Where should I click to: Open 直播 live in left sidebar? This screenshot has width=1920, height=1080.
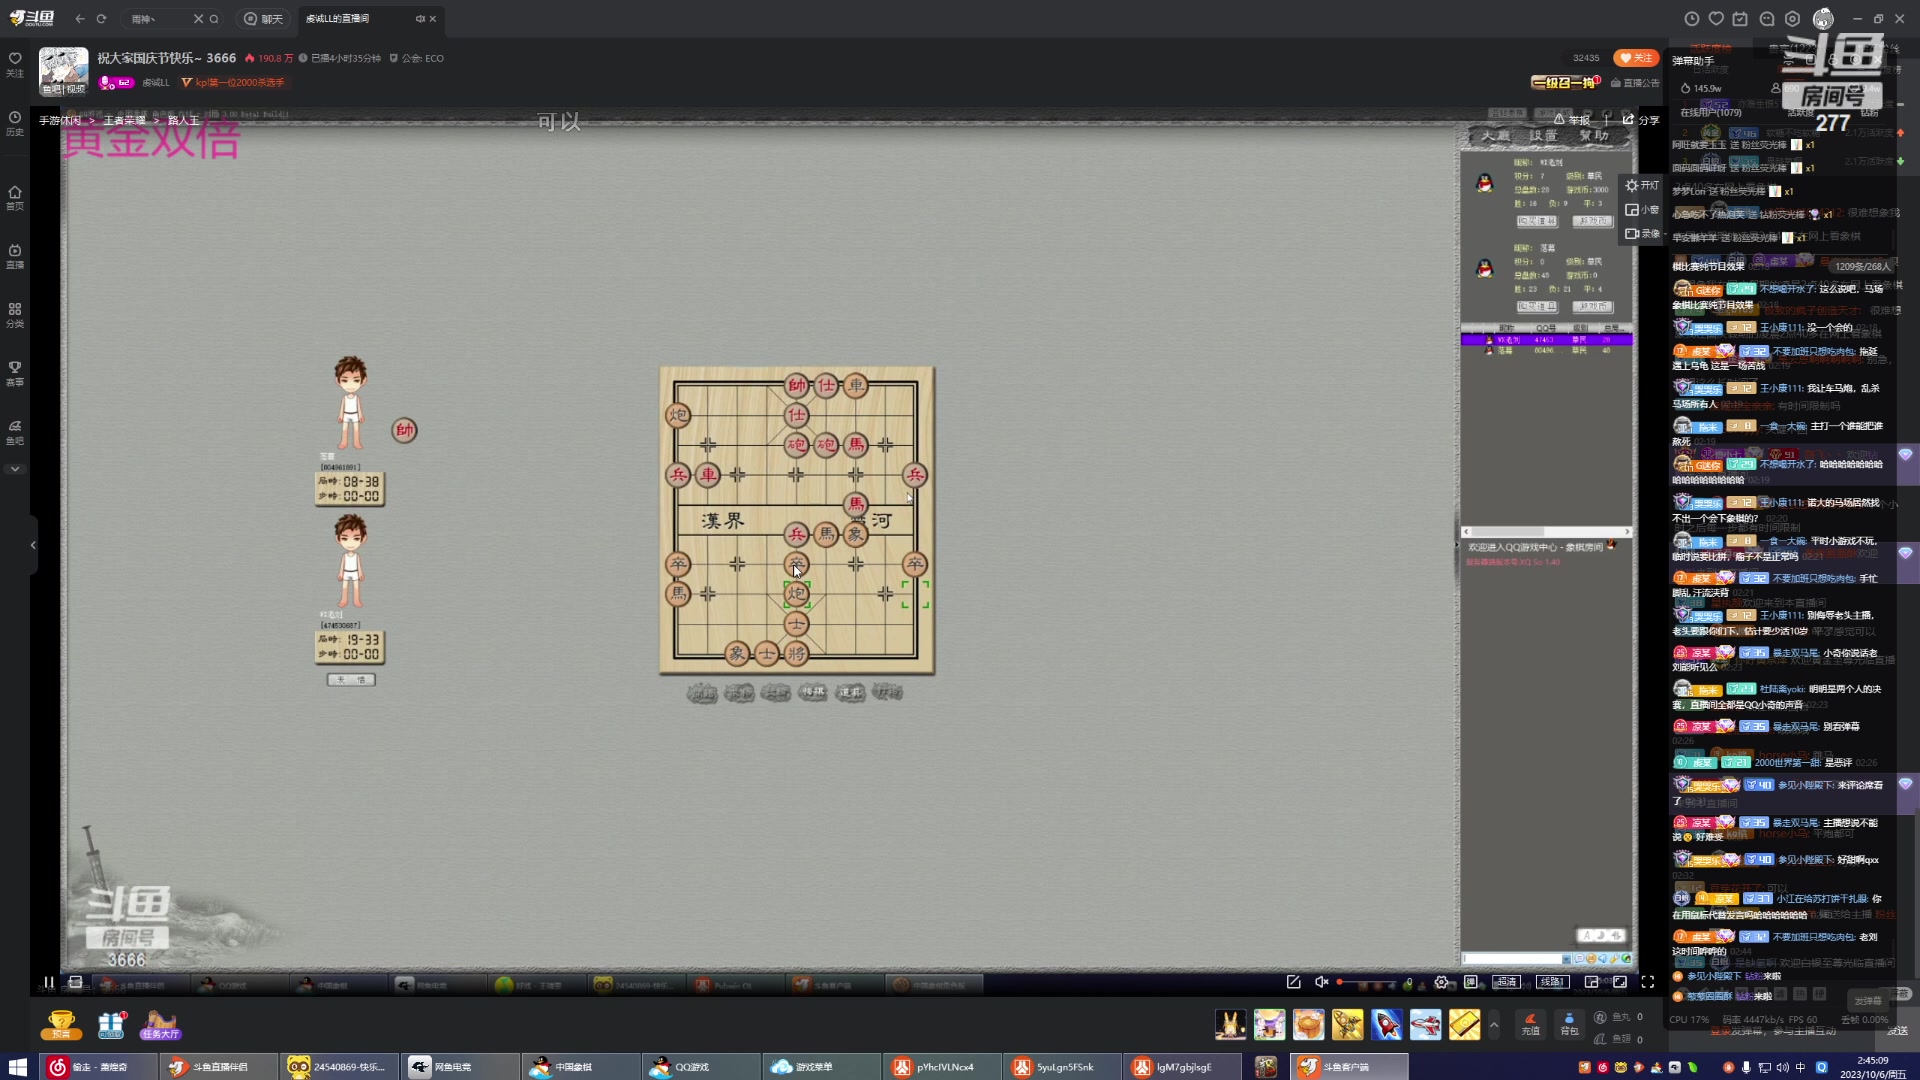click(x=15, y=256)
